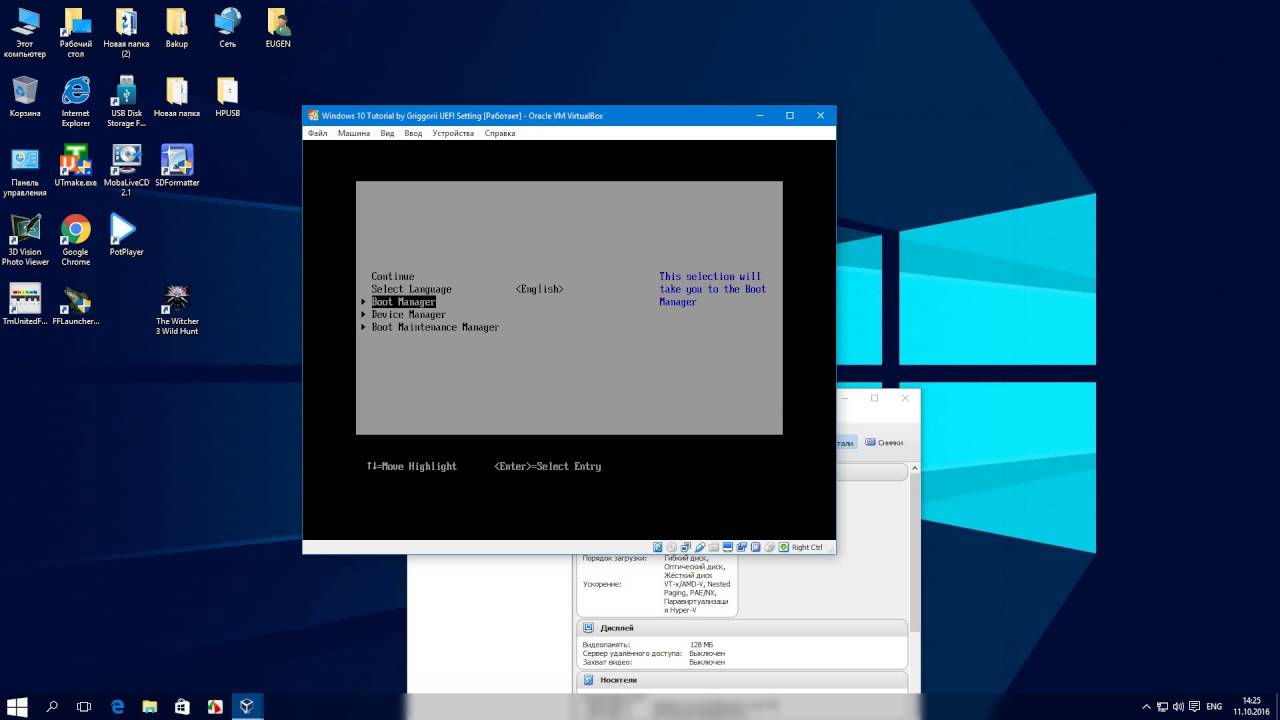Click the video capture status icon
1280x720 pixels.
(x=741, y=547)
